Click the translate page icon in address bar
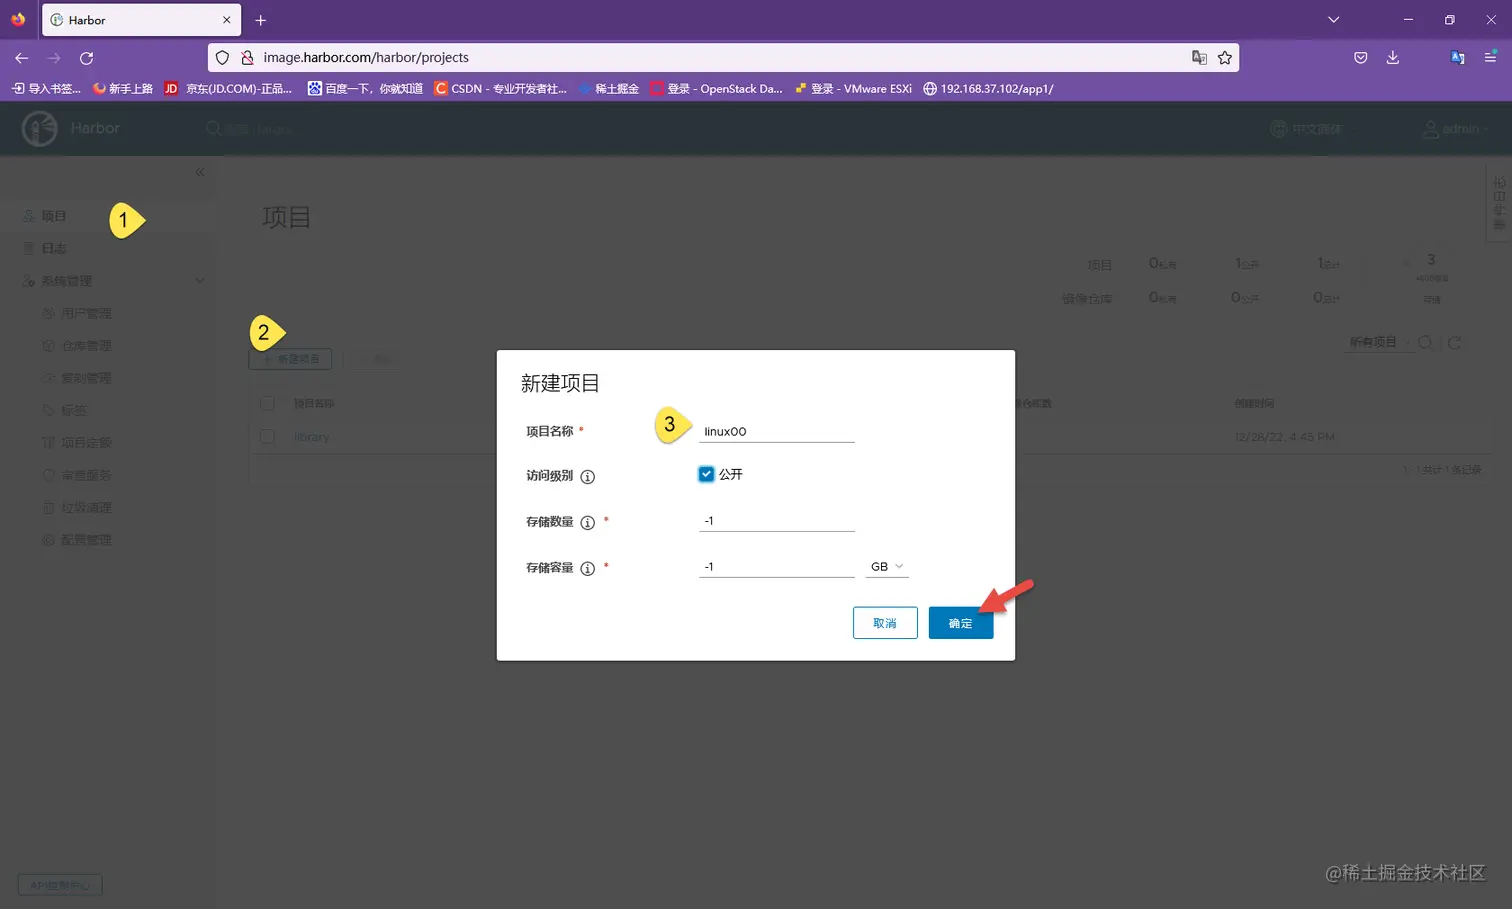The image size is (1512, 909). point(1199,58)
